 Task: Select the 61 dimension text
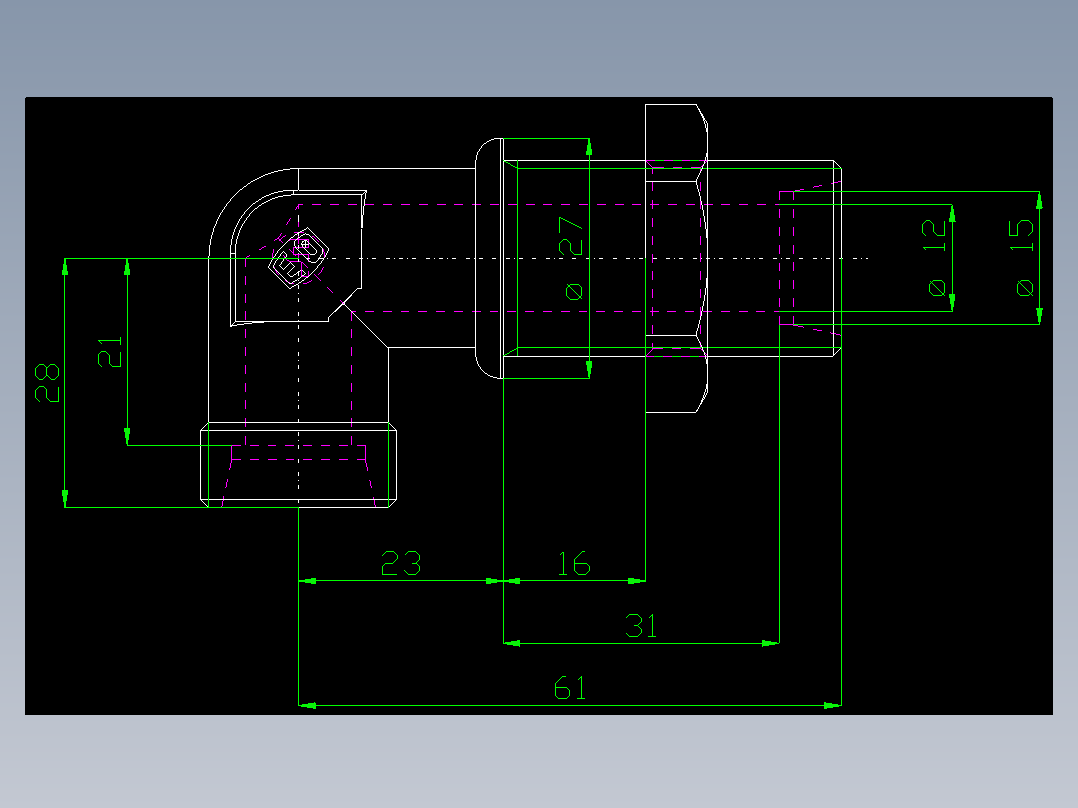tap(570, 686)
